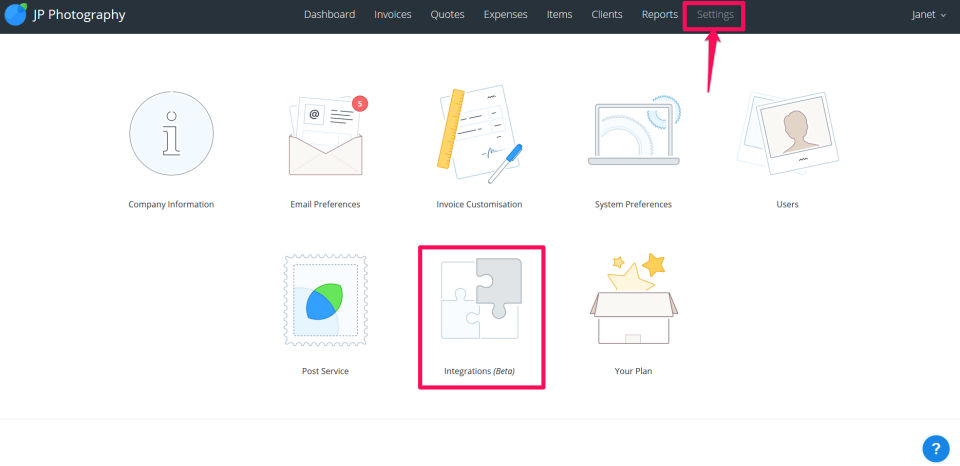The image size is (960, 466).
Task: Click the Company Information label
Action: (171, 205)
